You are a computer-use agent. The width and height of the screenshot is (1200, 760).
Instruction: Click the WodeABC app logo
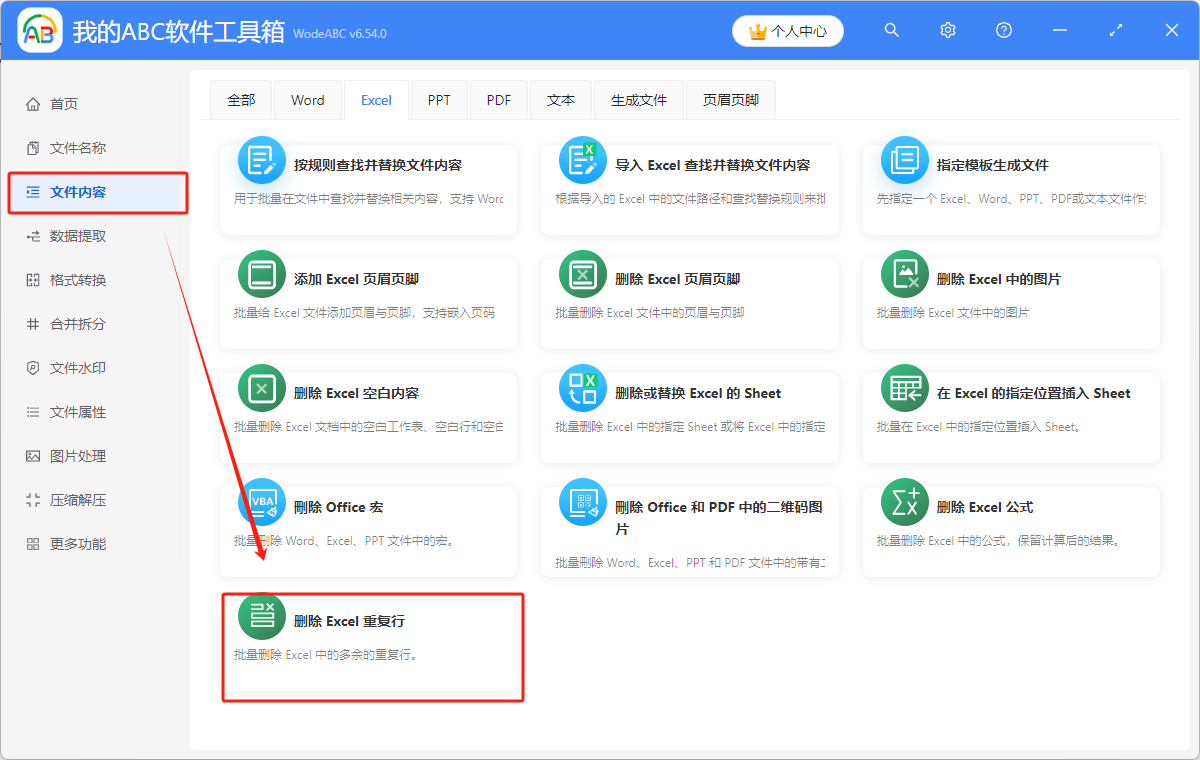39,30
